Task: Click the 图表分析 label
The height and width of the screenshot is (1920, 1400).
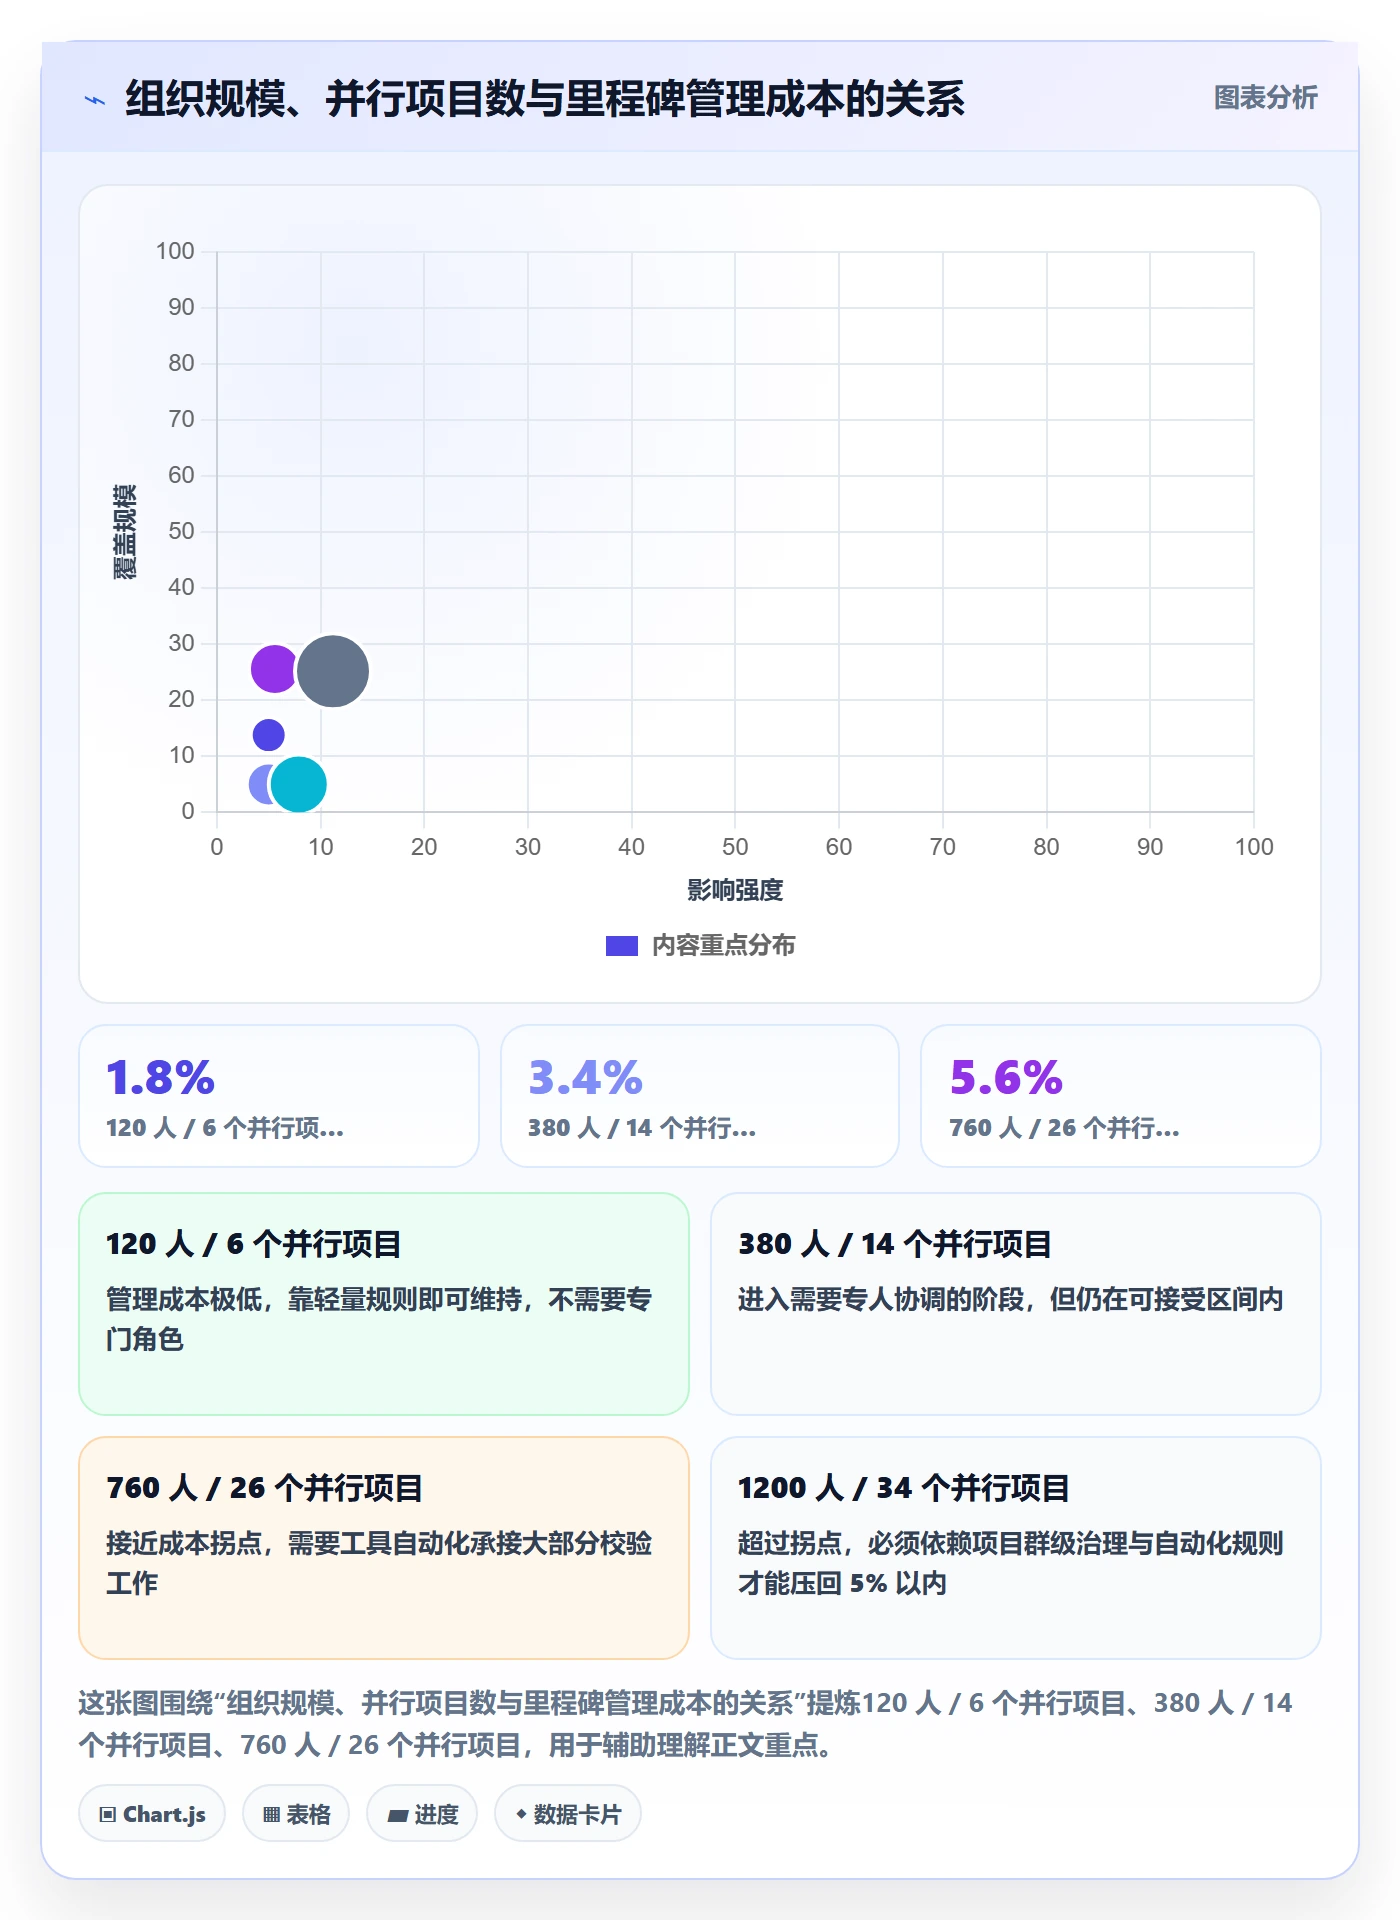Action: 1265,98
